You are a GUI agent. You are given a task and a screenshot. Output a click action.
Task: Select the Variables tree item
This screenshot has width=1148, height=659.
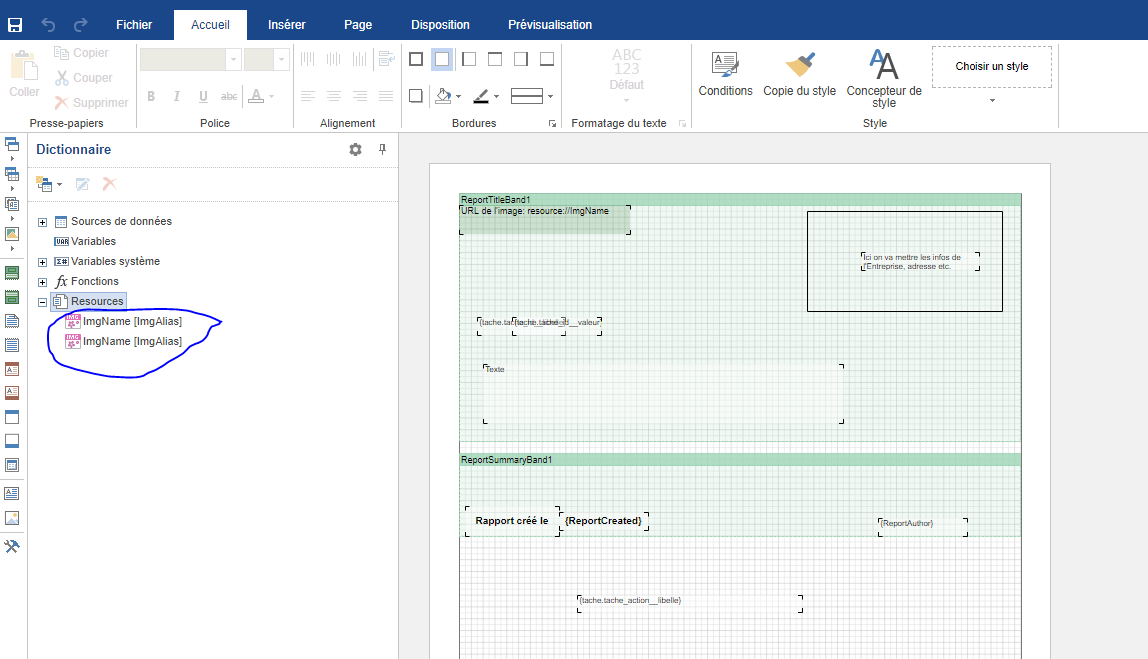coord(85,242)
